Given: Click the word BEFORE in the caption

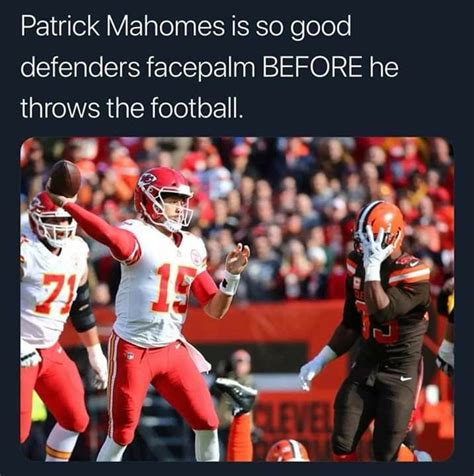Looking at the screenshot, I should 311,67.
